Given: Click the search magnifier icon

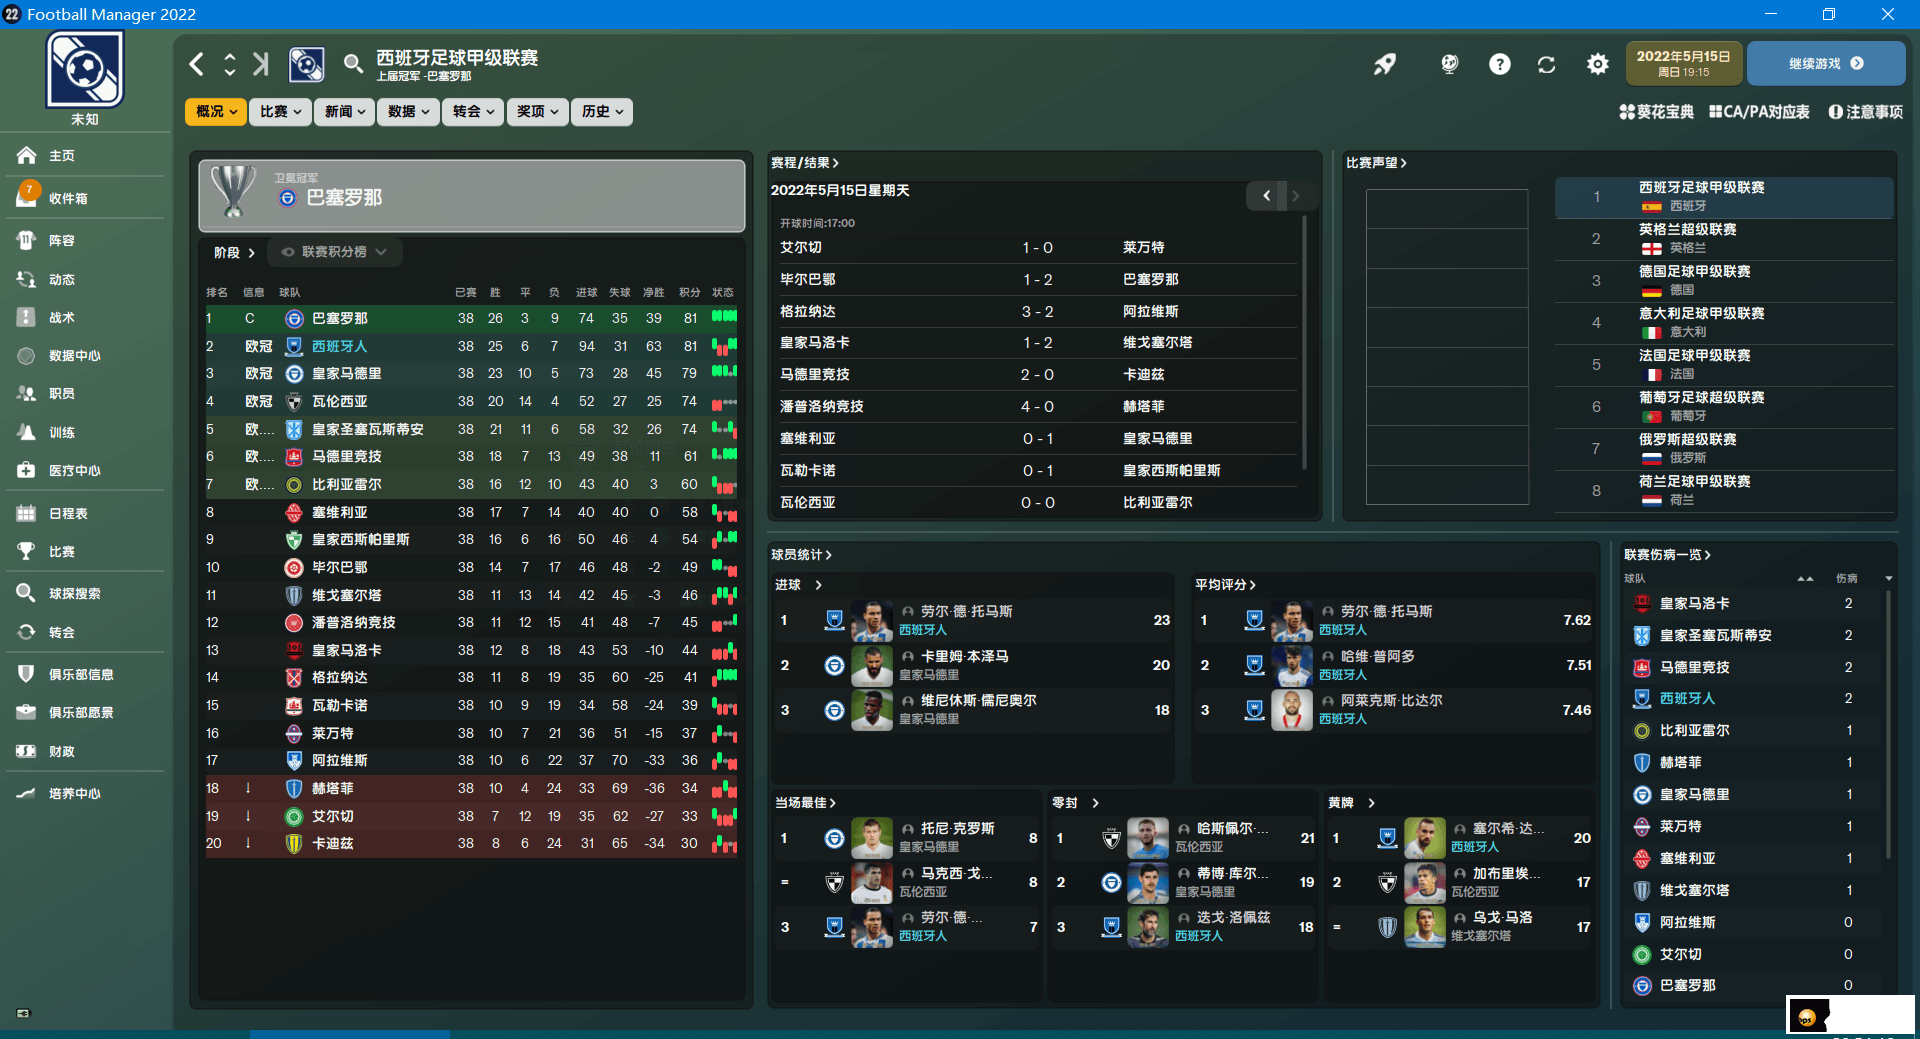Looking at the screenshot, I should tap(352, 64).
